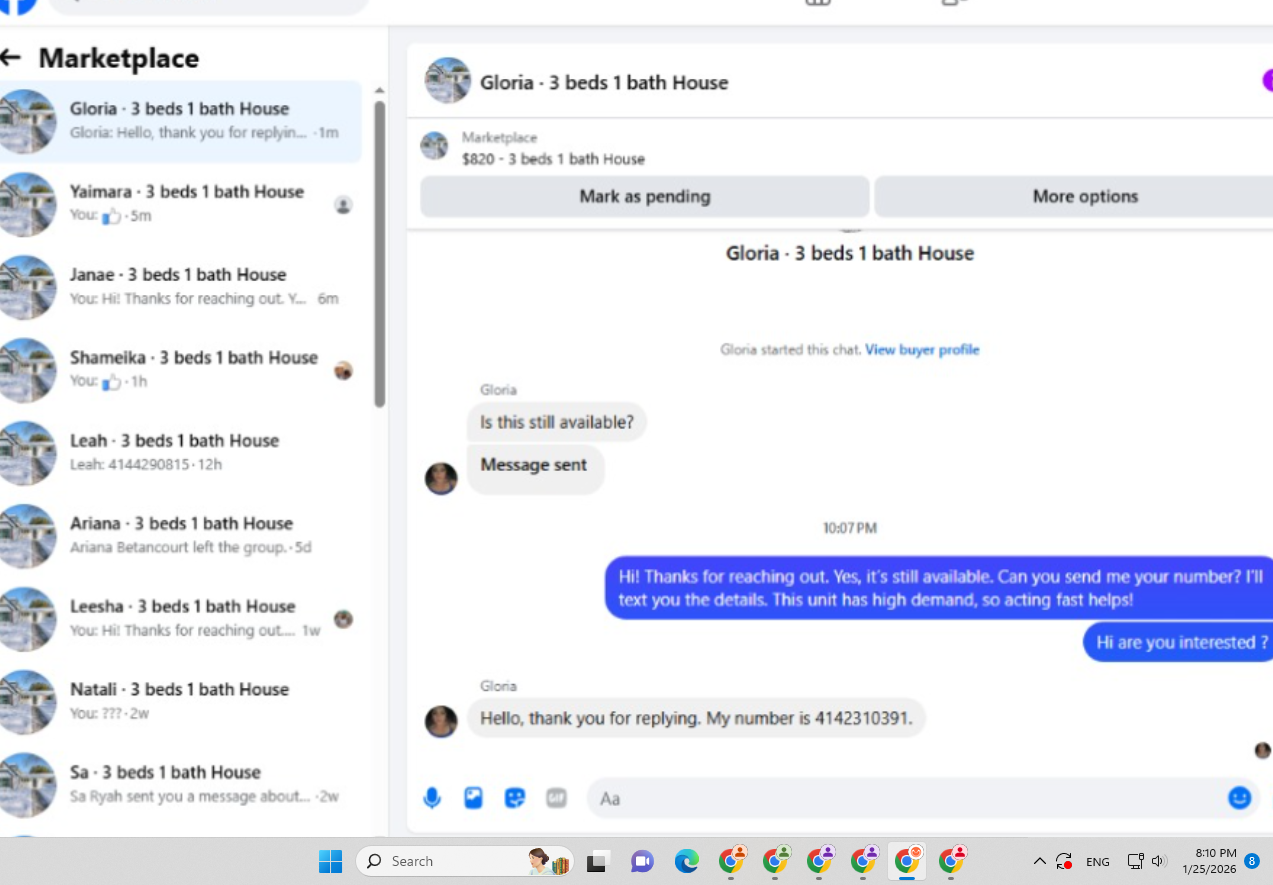
Task: Open the GIF picker icon
Action: 557,798
